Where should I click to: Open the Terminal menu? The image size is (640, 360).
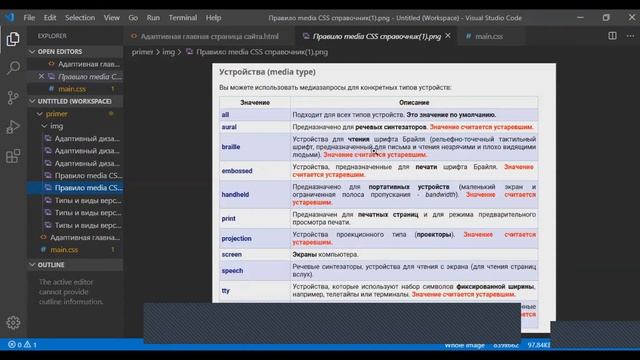(183, 18)
